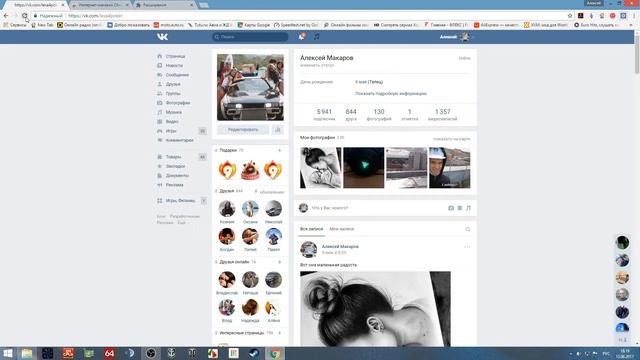640x360 pixels.
Task: Switch to the Мои записи tab
Action: (342, 229)
